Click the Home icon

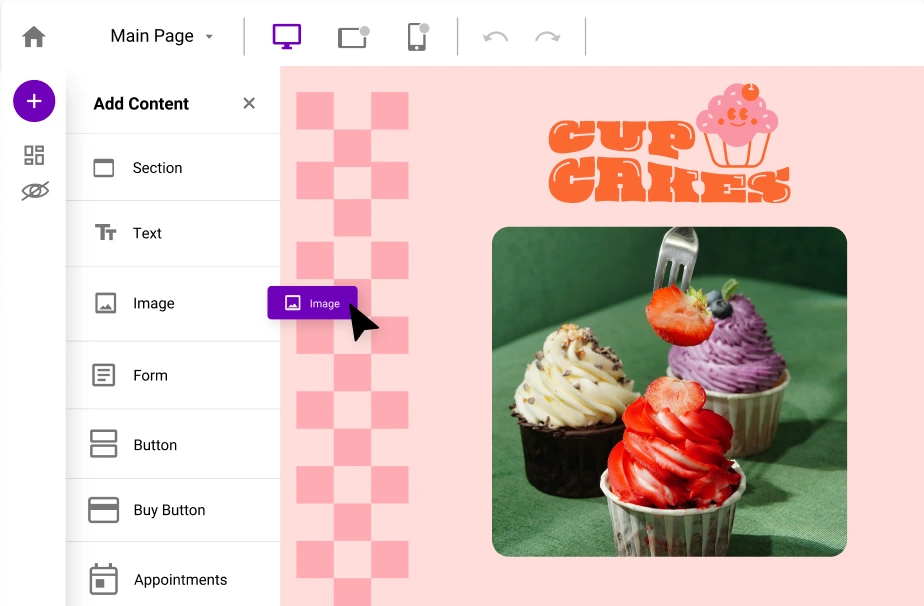[x=34, y=37]
